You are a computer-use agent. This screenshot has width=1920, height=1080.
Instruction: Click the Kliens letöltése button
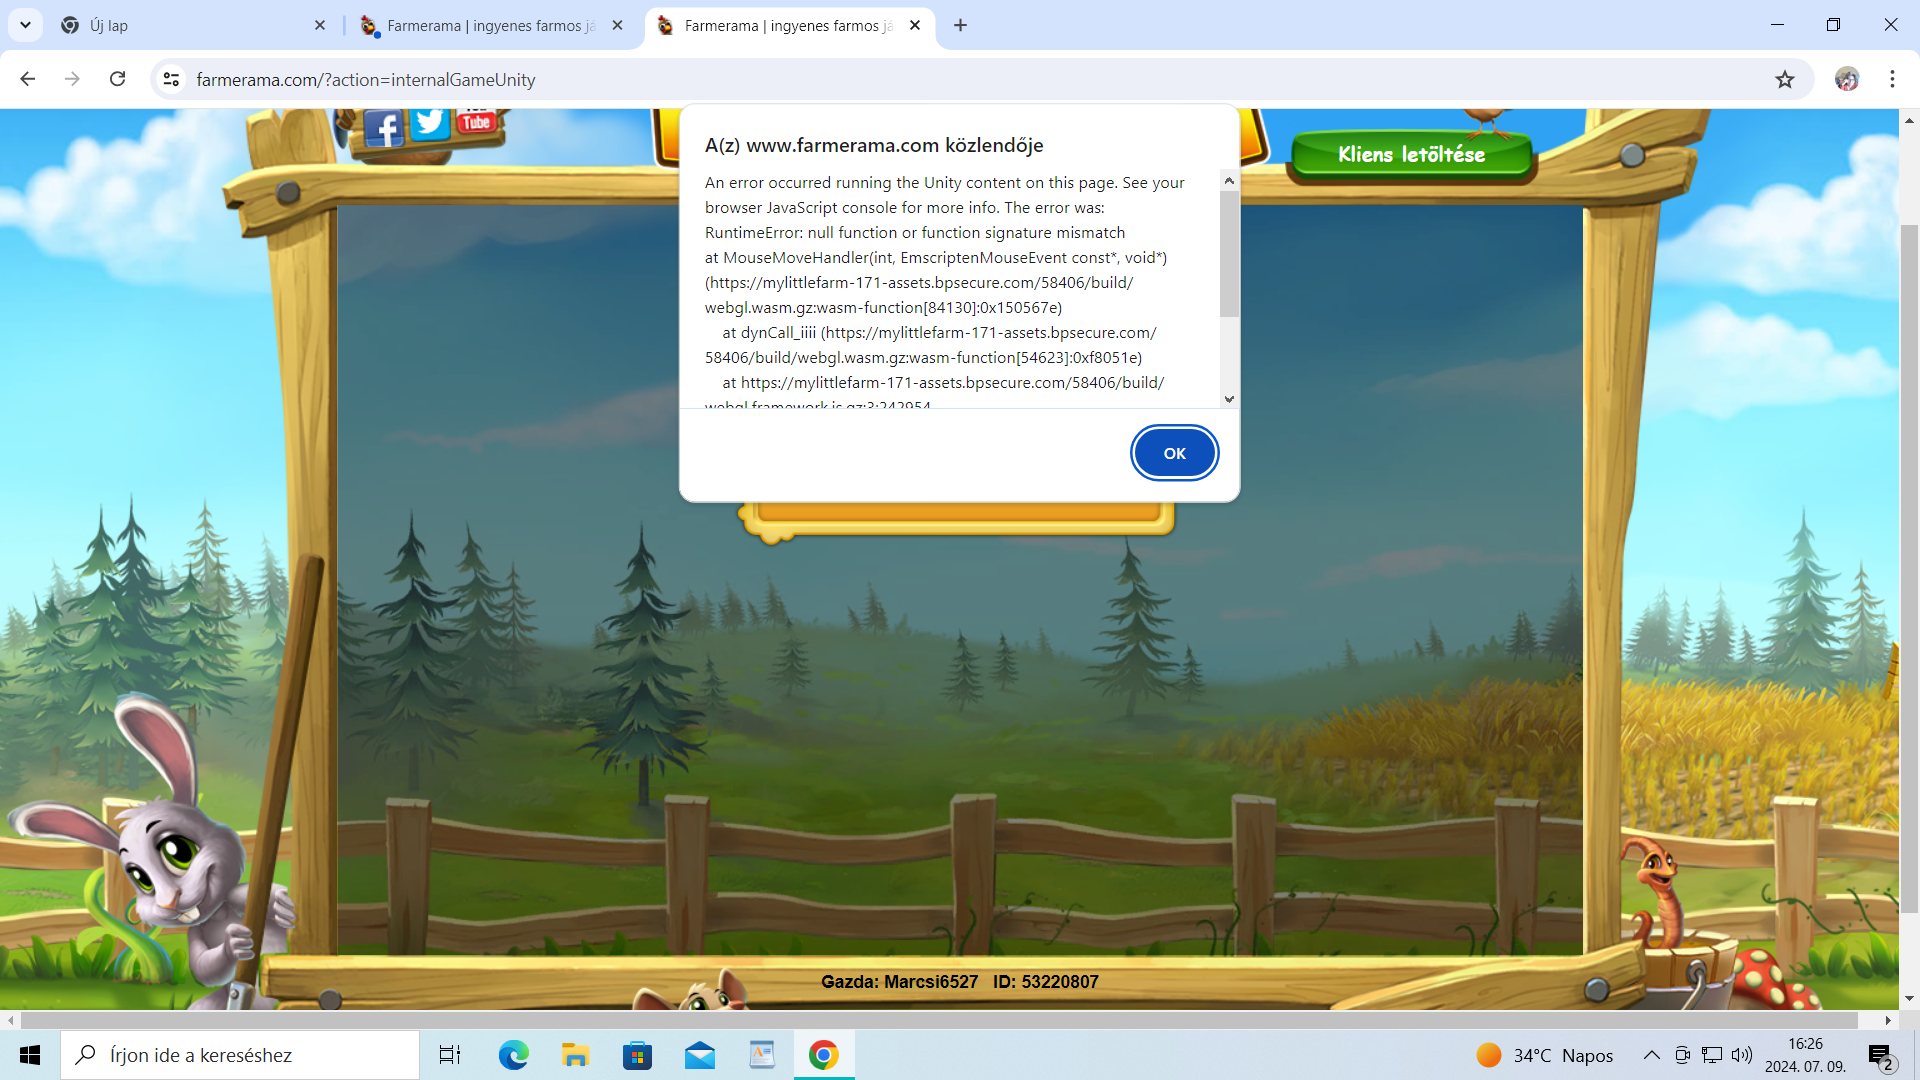(x=1411, y=155)
